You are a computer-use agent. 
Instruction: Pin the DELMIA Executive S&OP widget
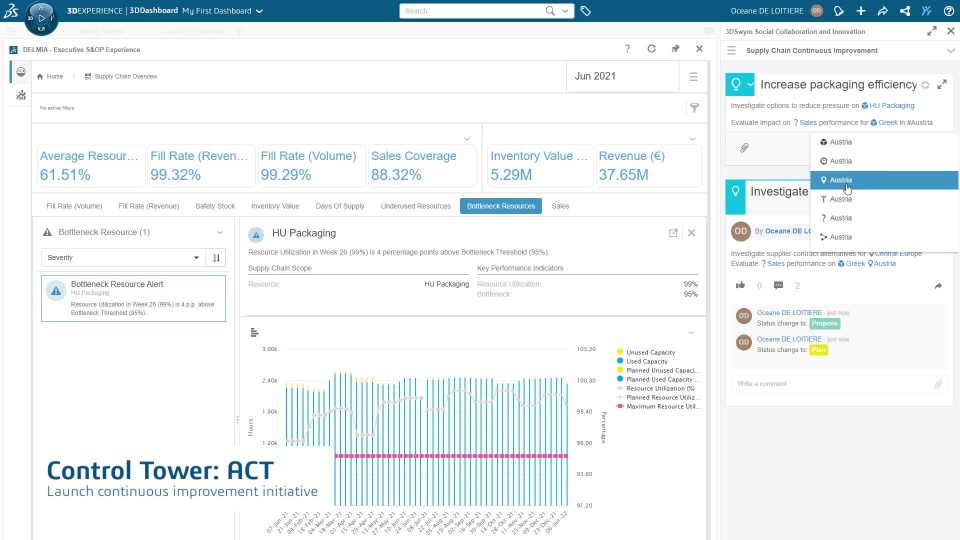tap(675, 49)
